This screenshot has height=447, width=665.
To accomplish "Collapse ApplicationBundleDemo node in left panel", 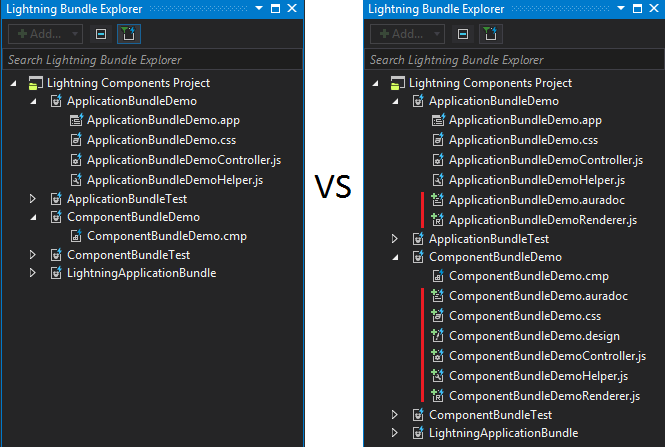I will coord(32,101).
